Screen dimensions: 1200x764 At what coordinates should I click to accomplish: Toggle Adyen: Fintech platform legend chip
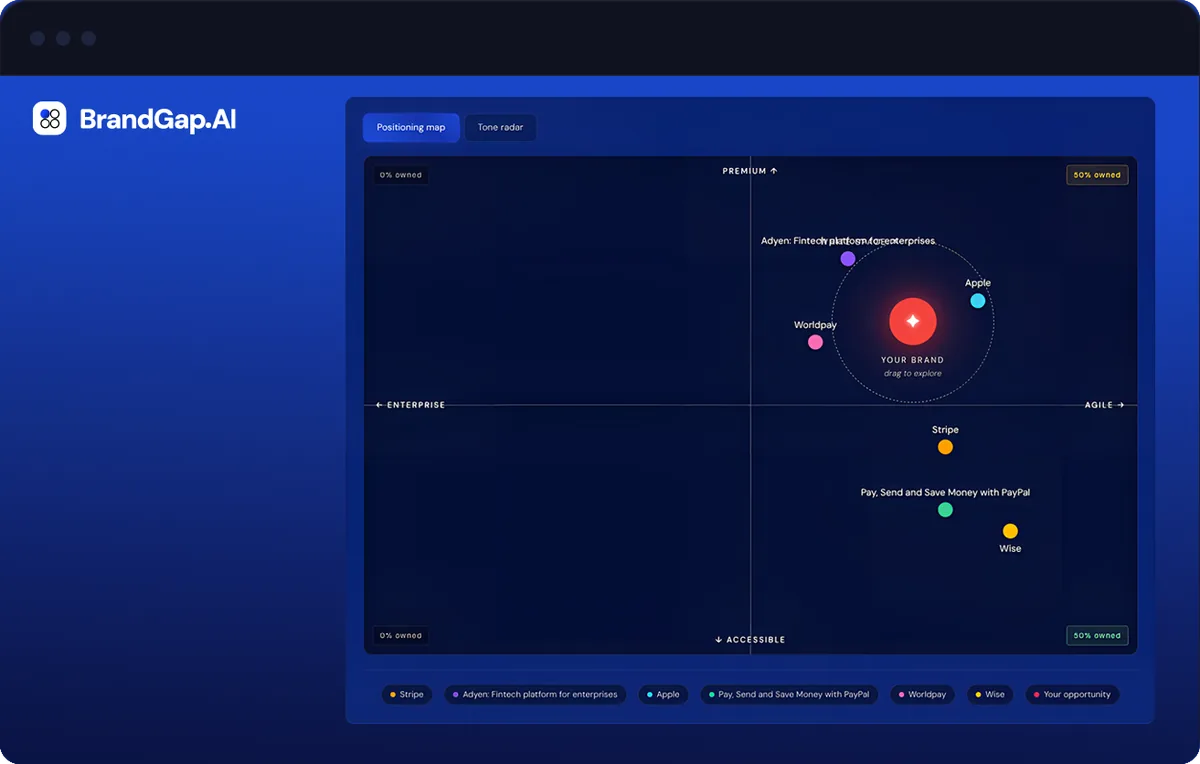[535, 694]
